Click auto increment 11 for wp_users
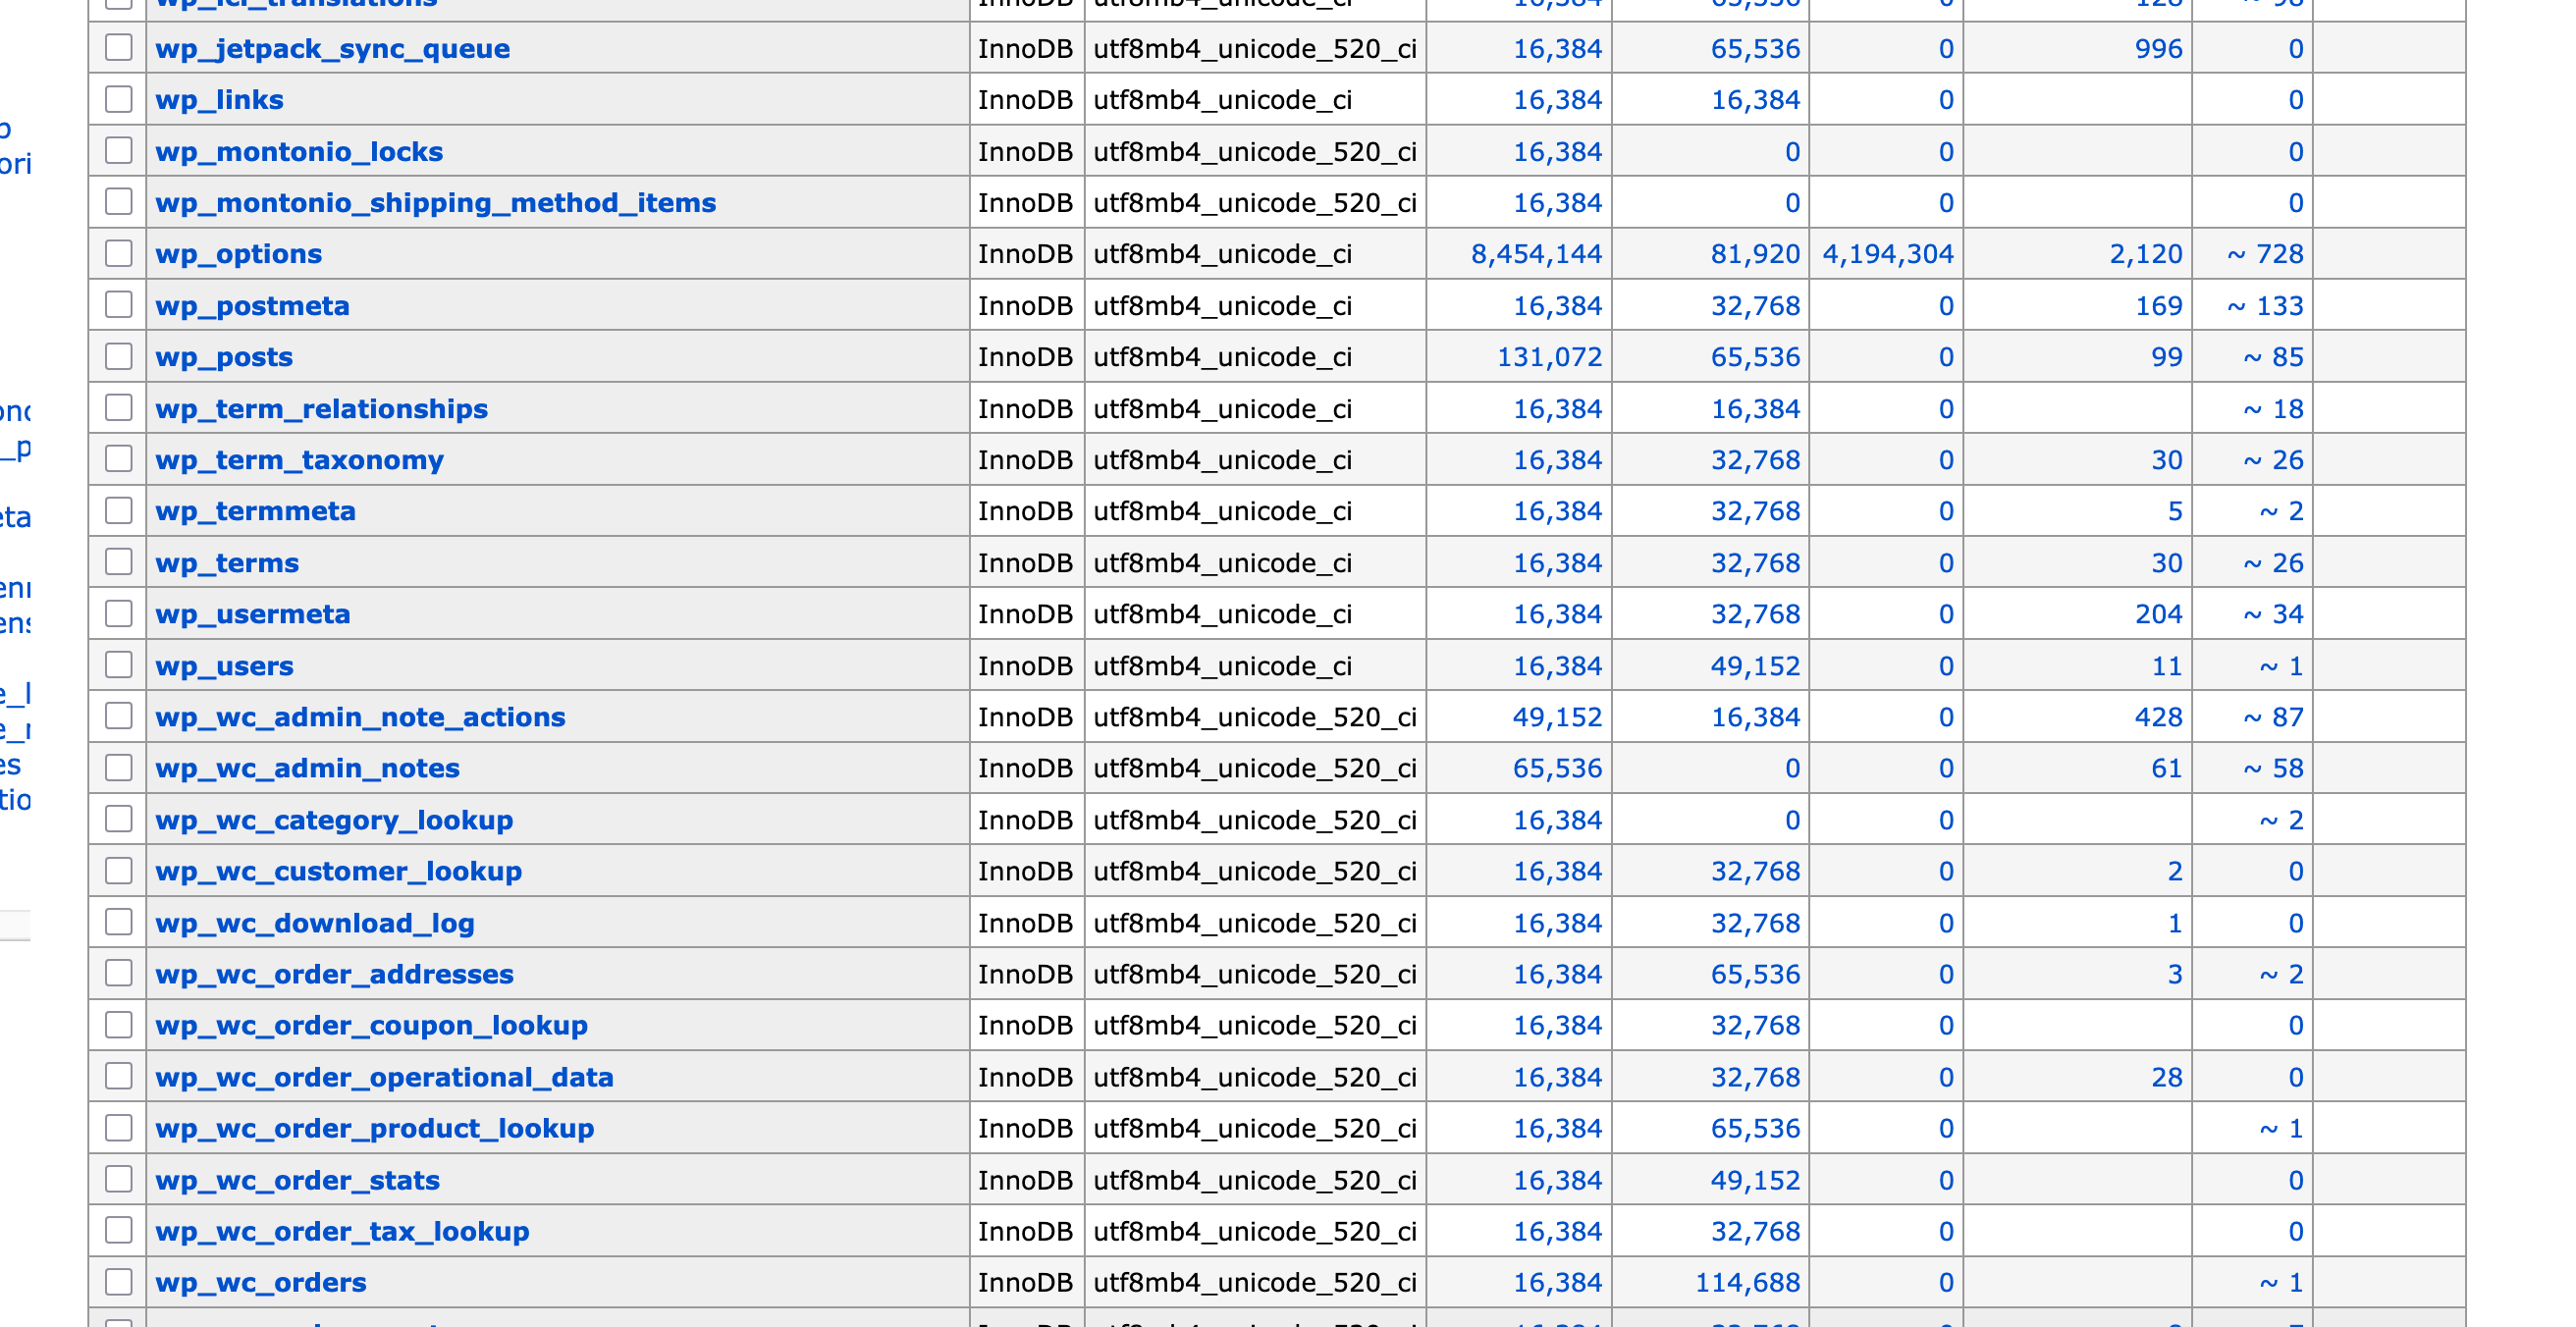Image resolution: width=2576 pixels, height=1327 pixels. (2166, 666)
